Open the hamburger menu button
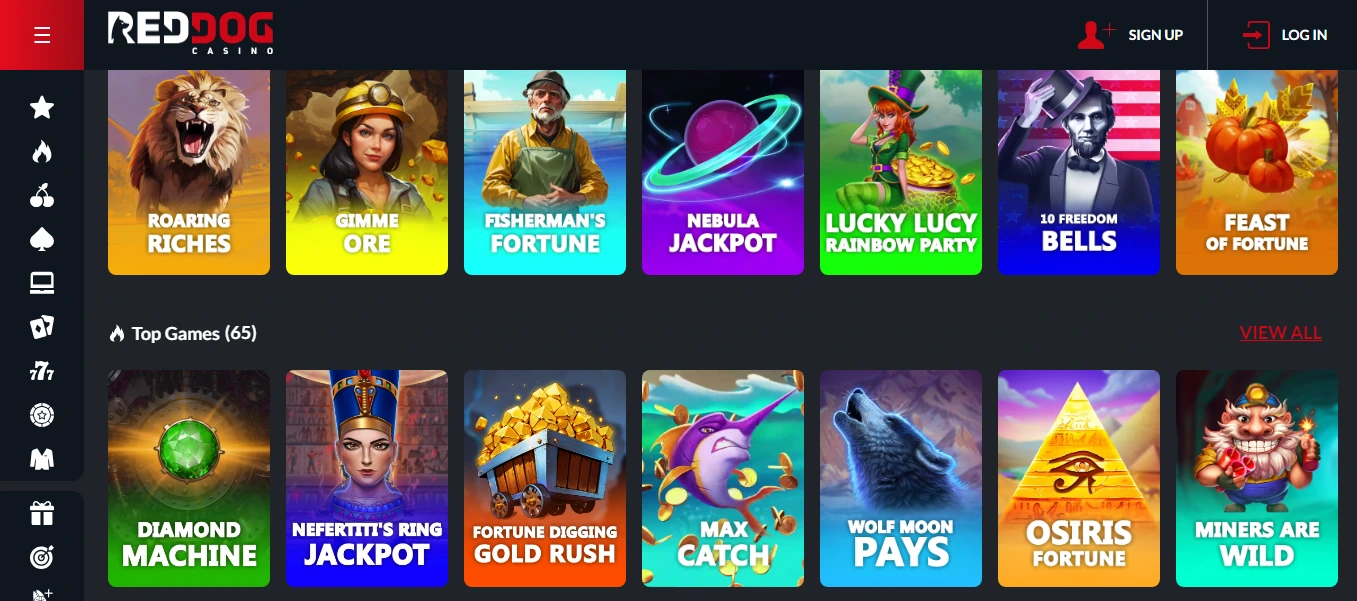 coord(42,35)
